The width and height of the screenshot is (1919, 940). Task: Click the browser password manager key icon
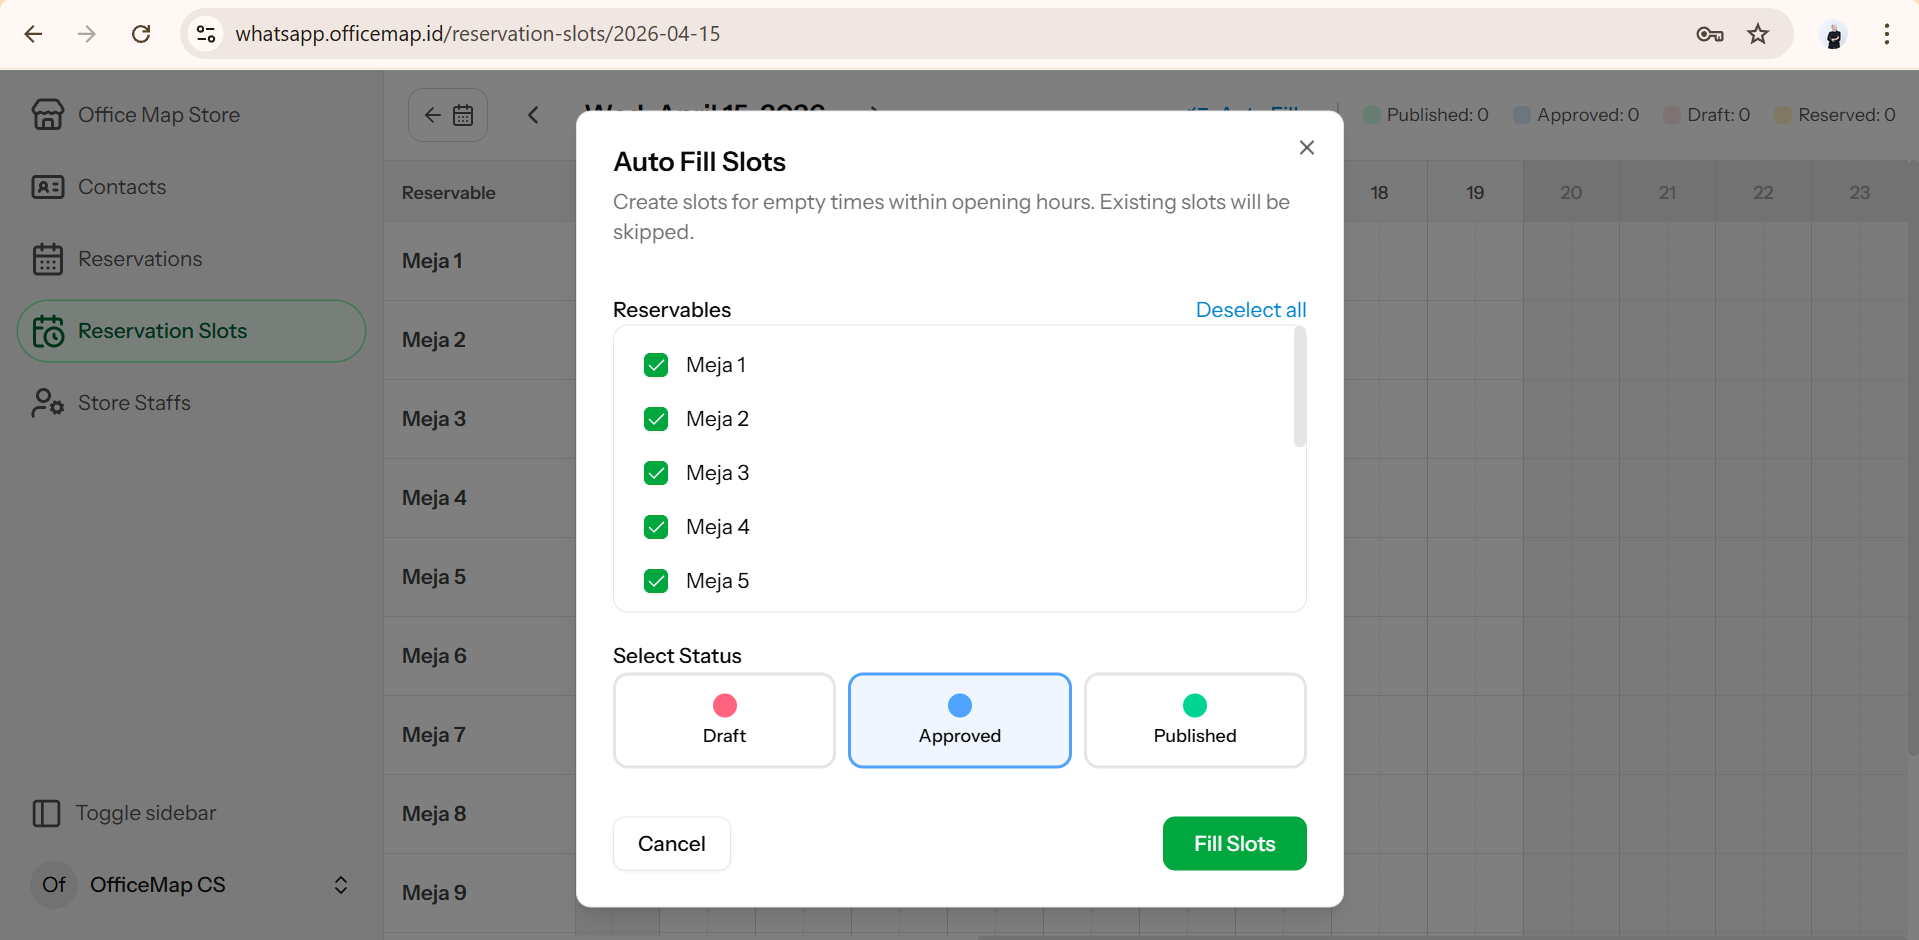click(1710, 33)
